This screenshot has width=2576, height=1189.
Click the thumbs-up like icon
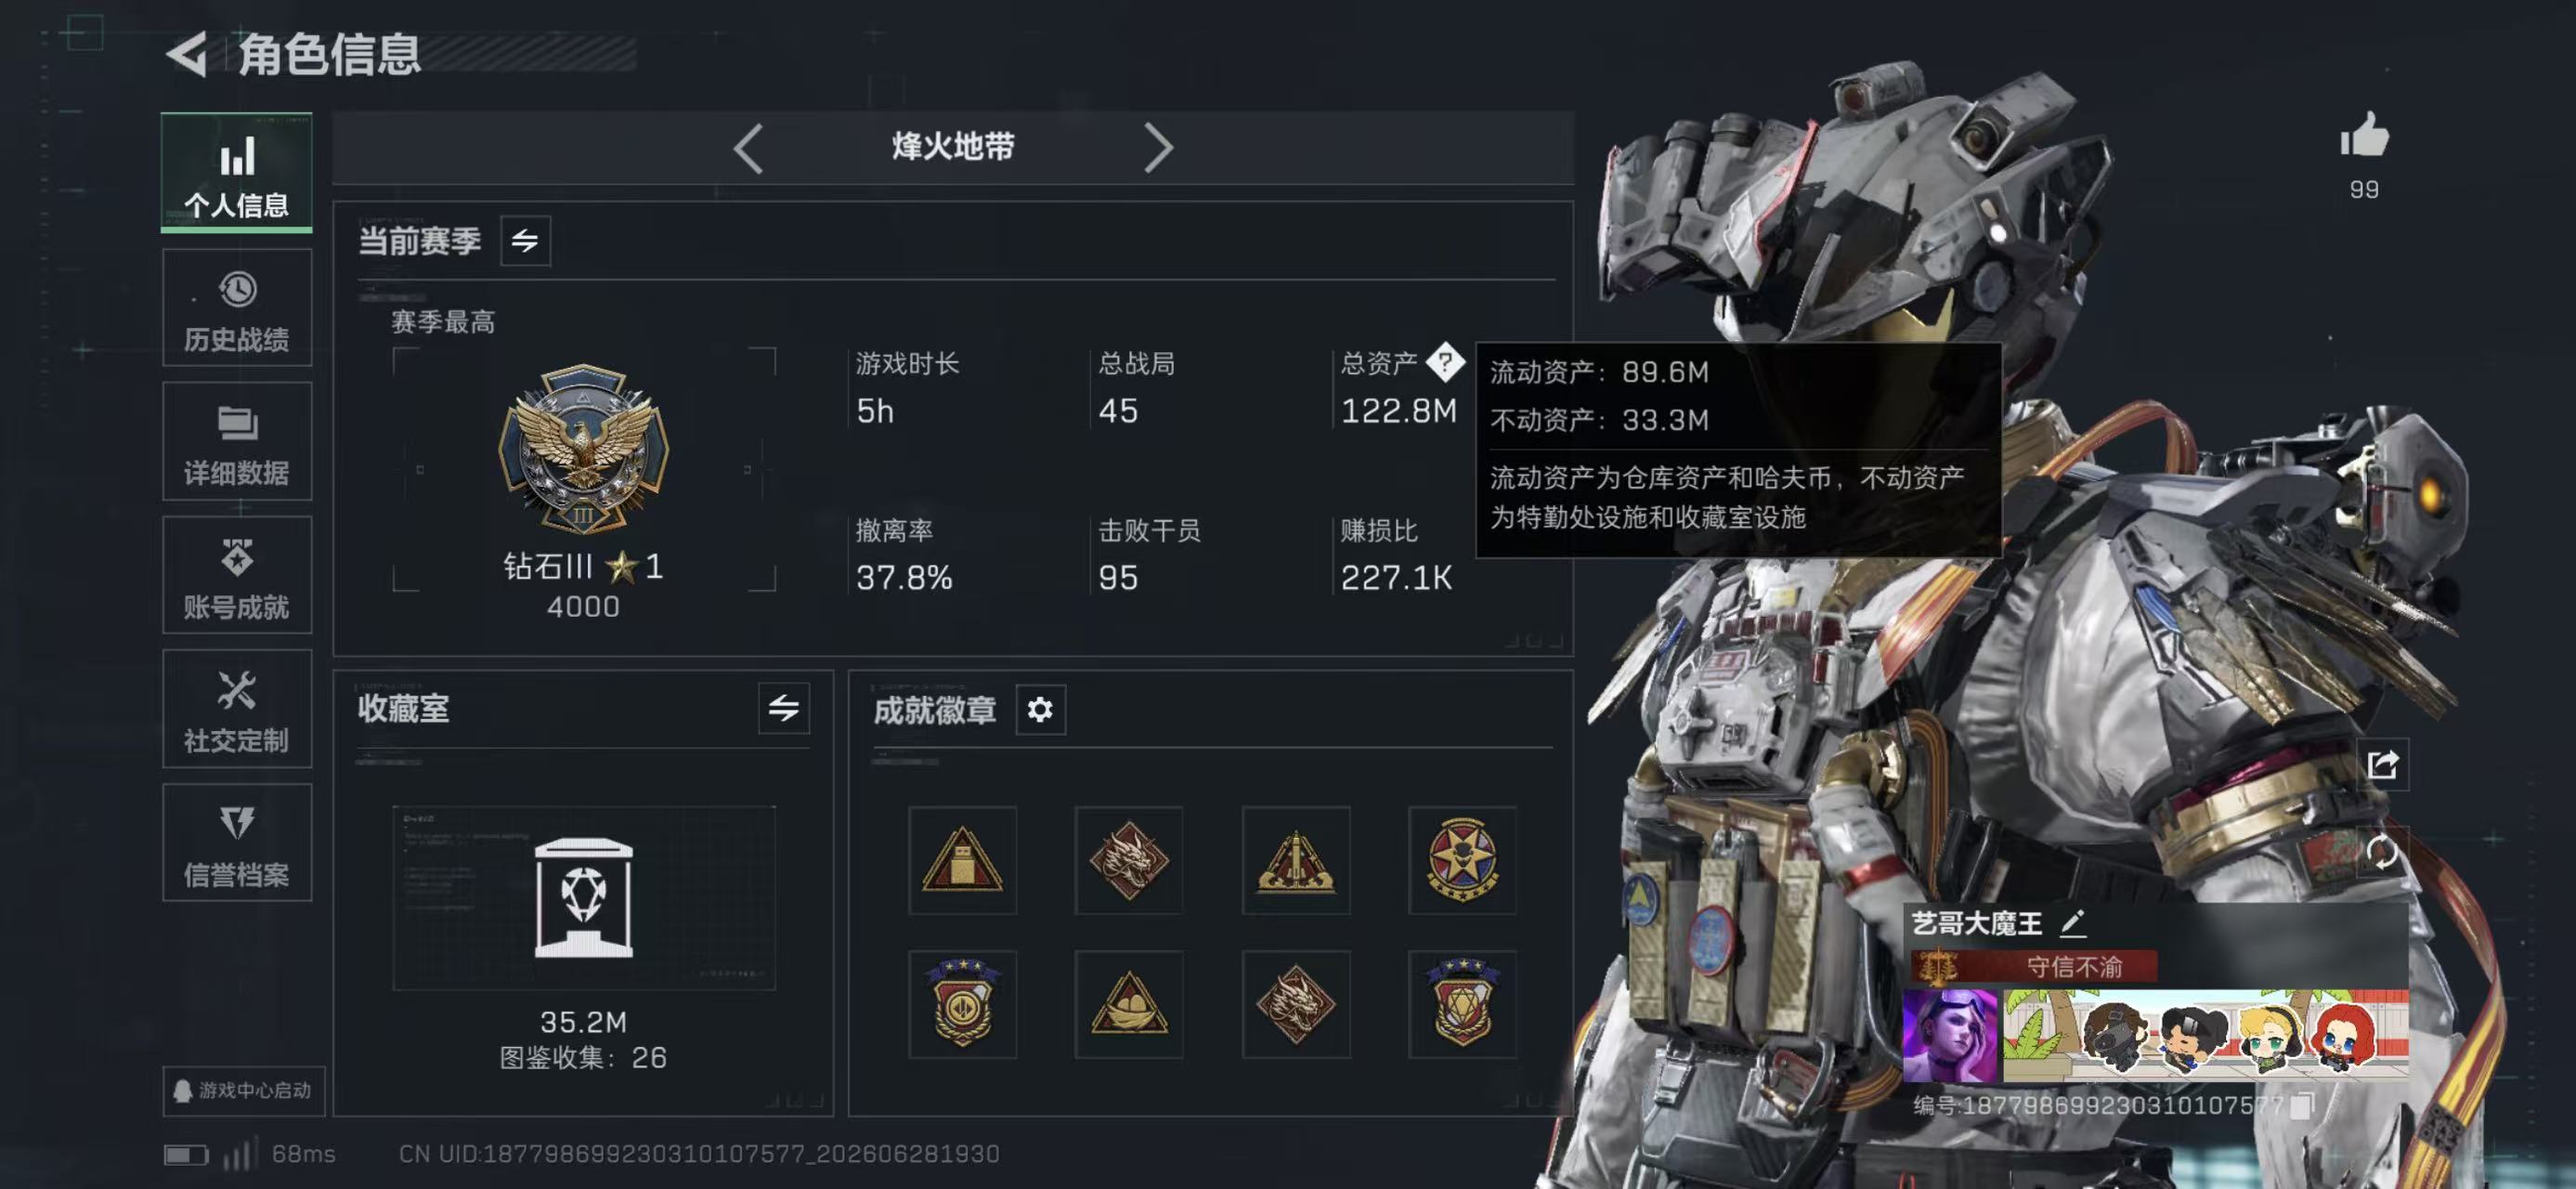[x=2364, y=135]
